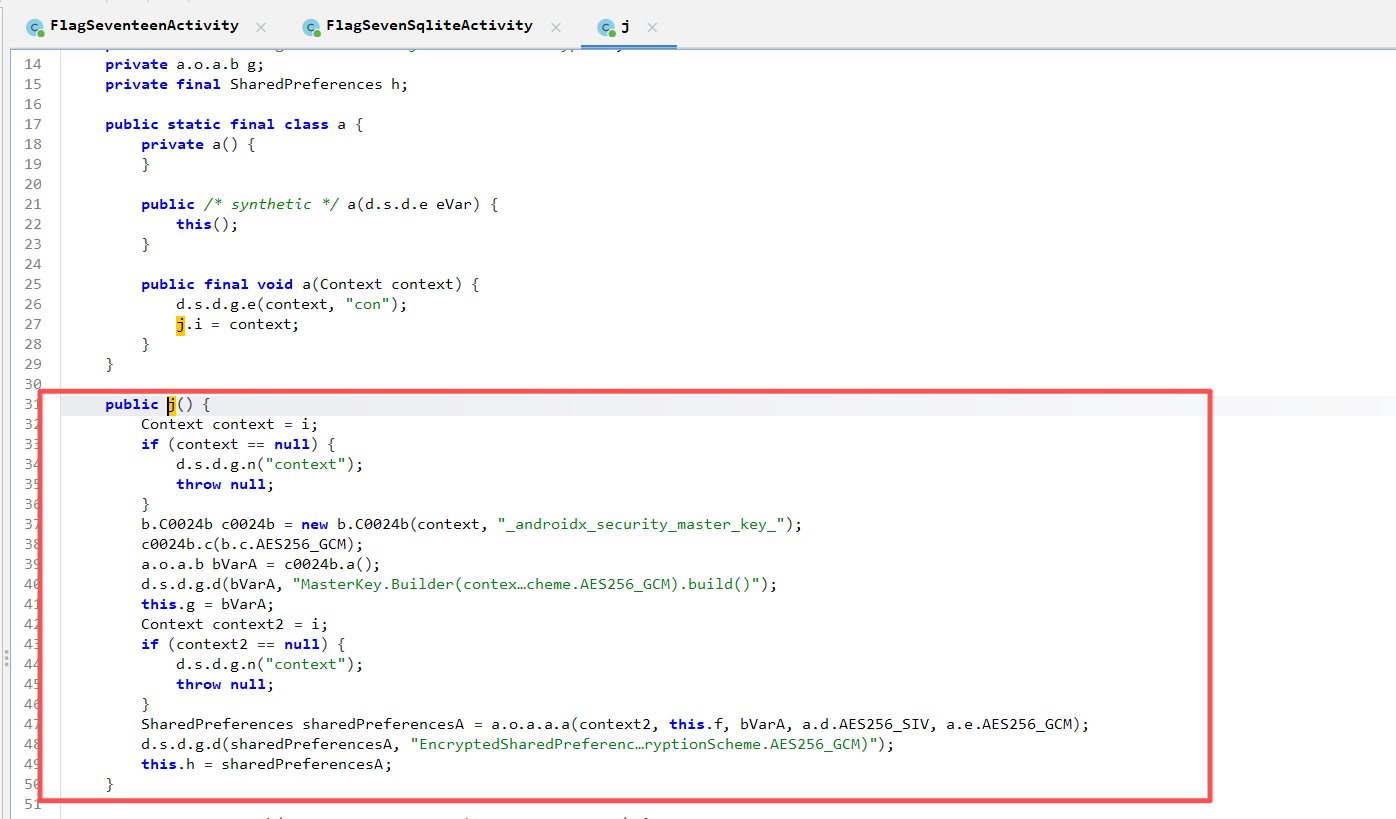Click the highlighted j constructor name on line 31
The width and height of the screenshot is (1396, 819).
tap(171, 404)
